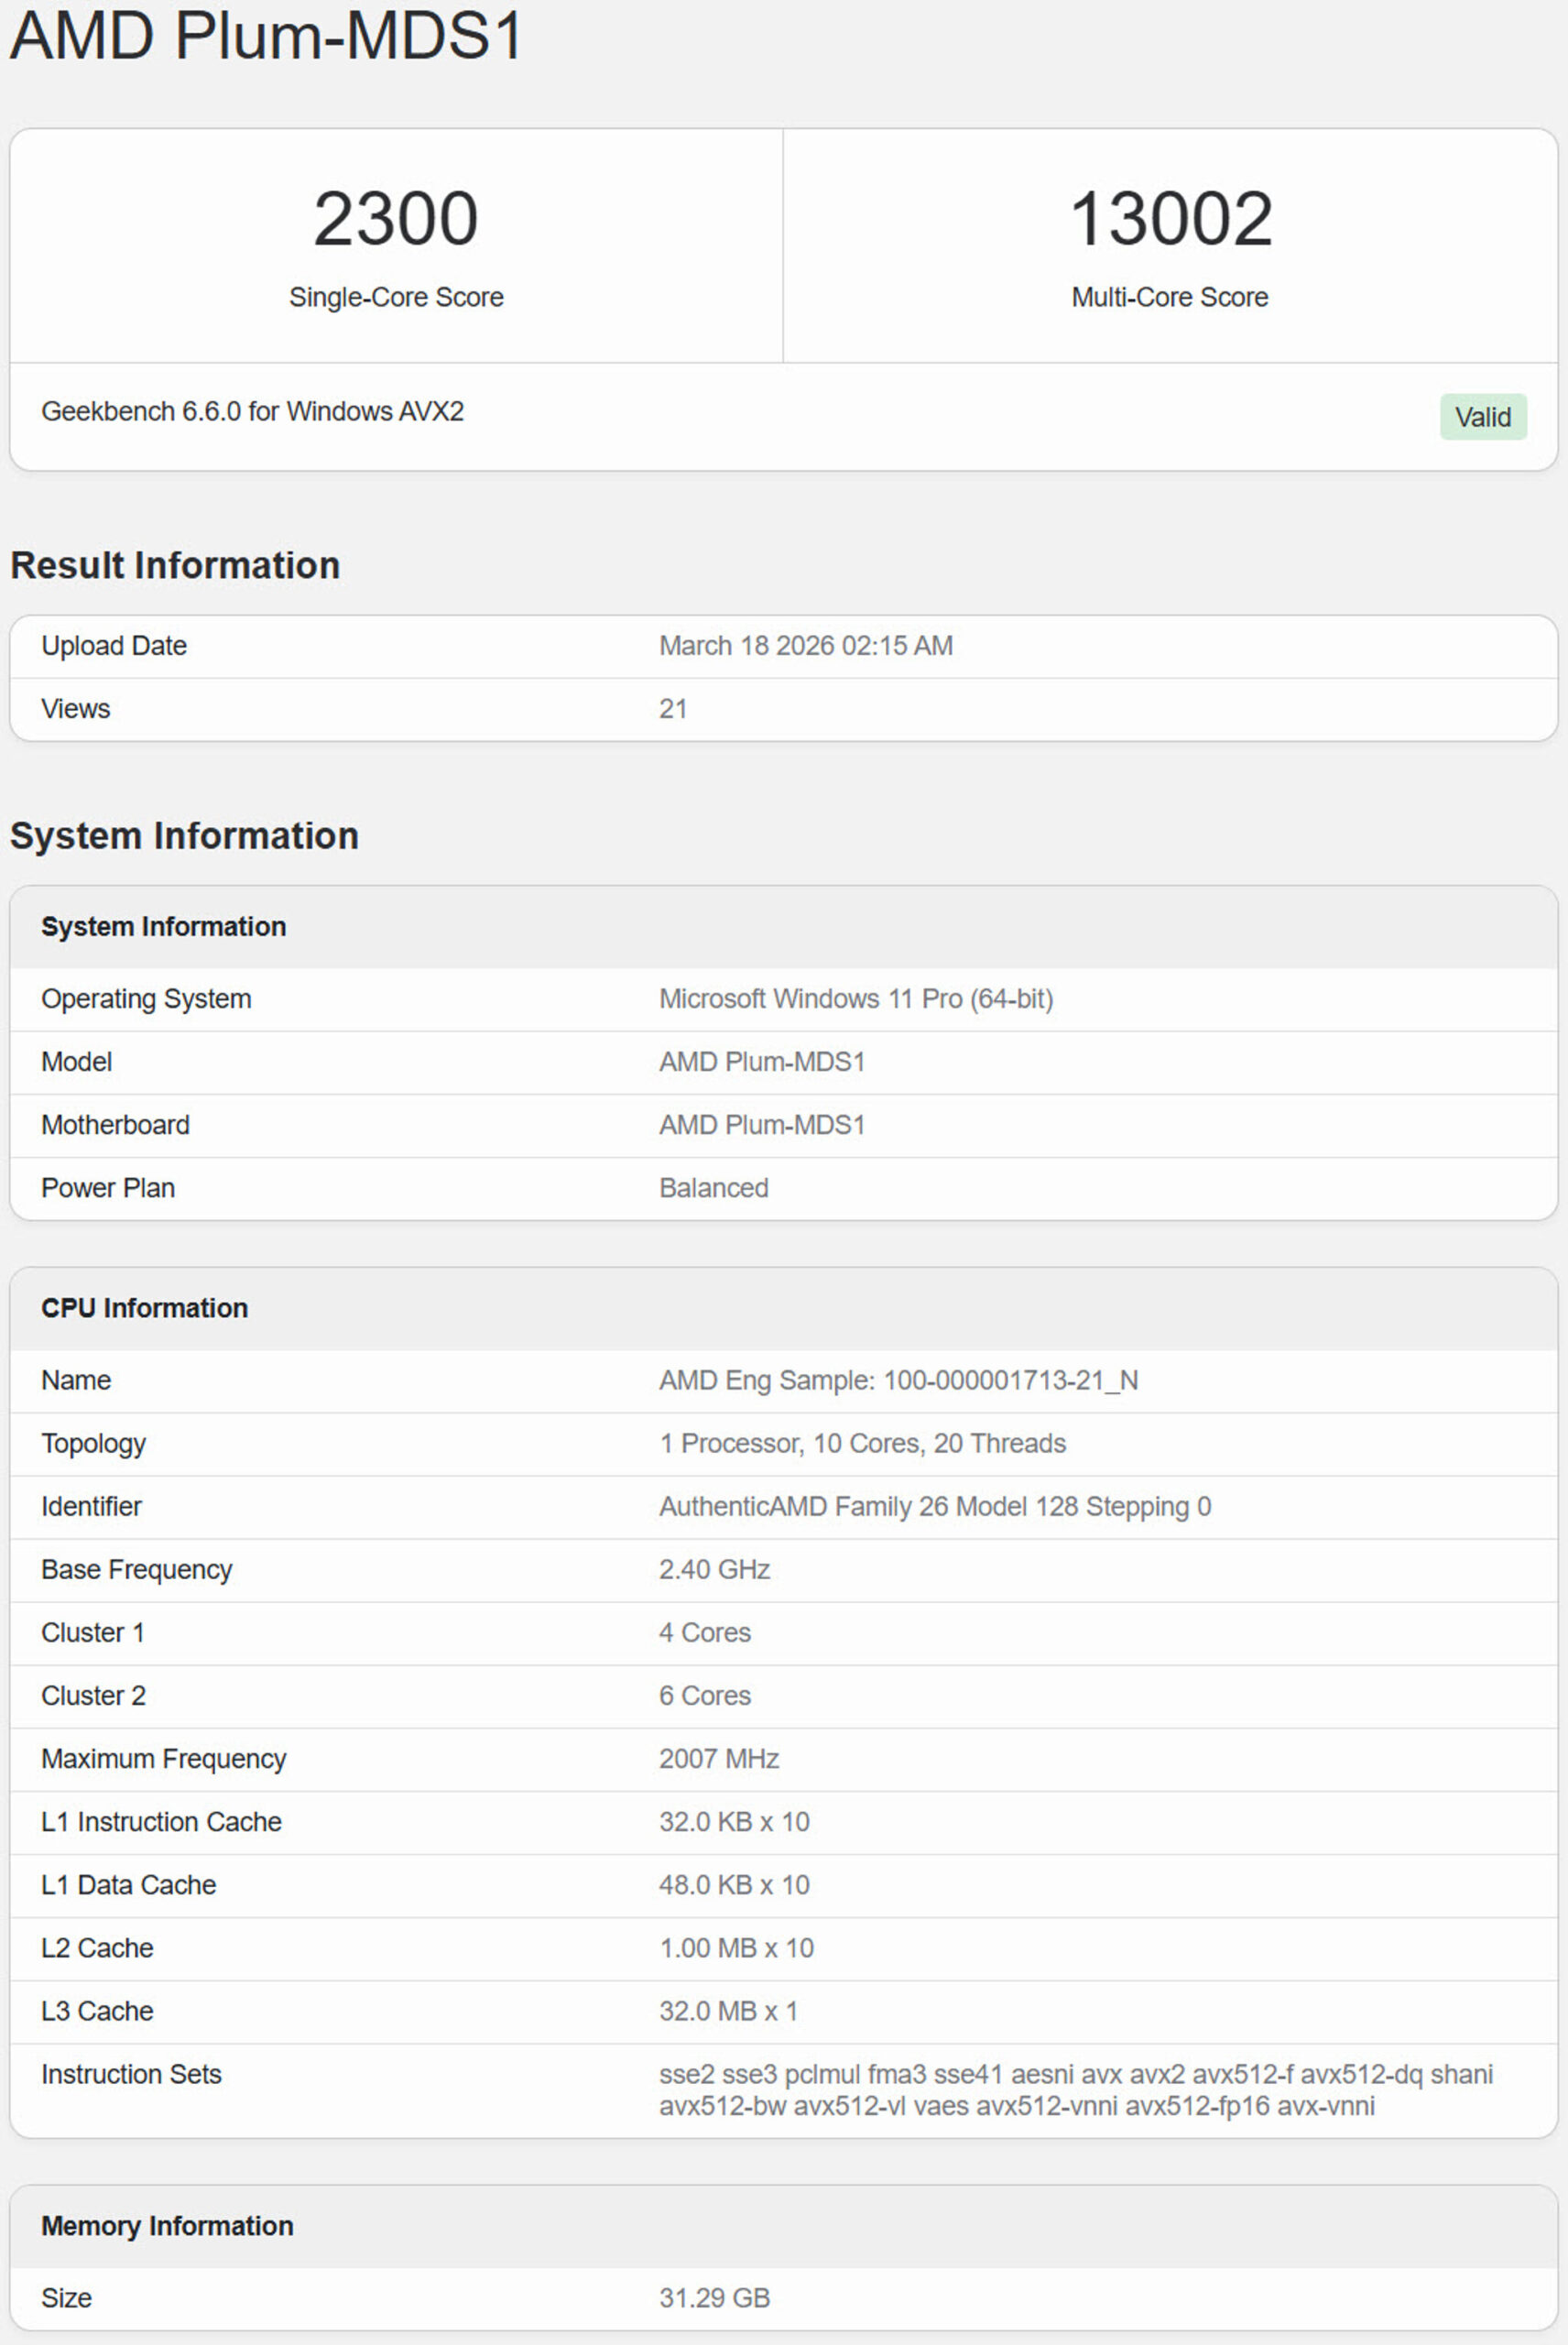Click the Instruction Sets row
Viewport: 1568px width, 2345px height.
coord(131,2074)
